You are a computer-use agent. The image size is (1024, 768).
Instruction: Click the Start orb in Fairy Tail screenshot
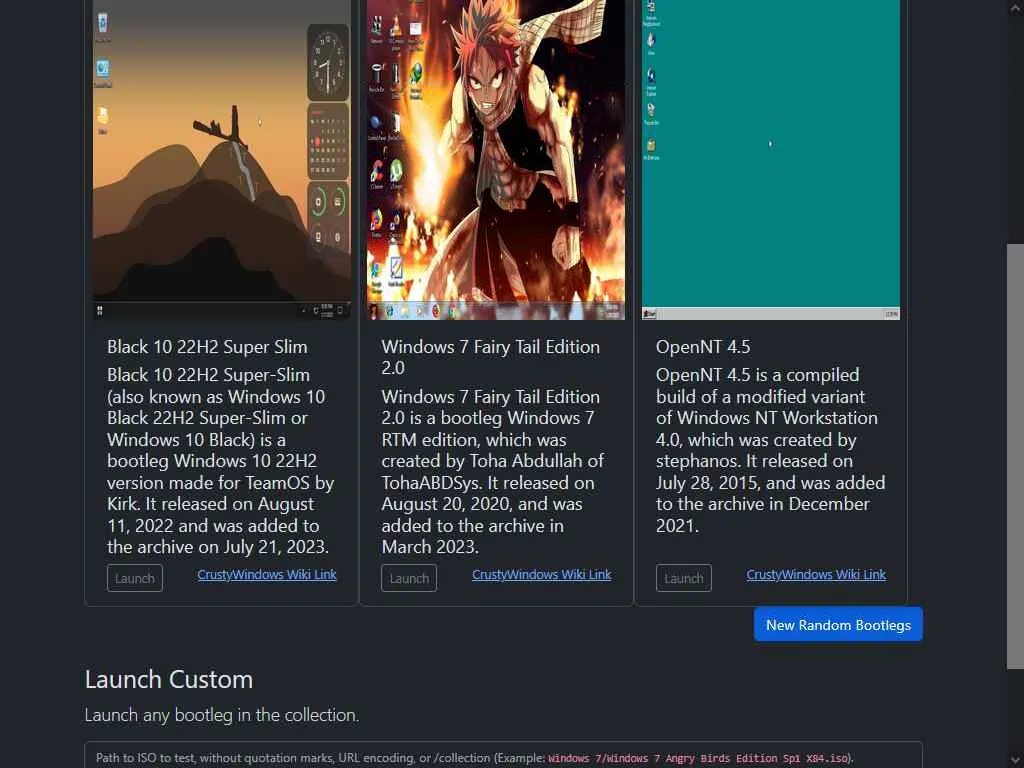coord(374,312)
